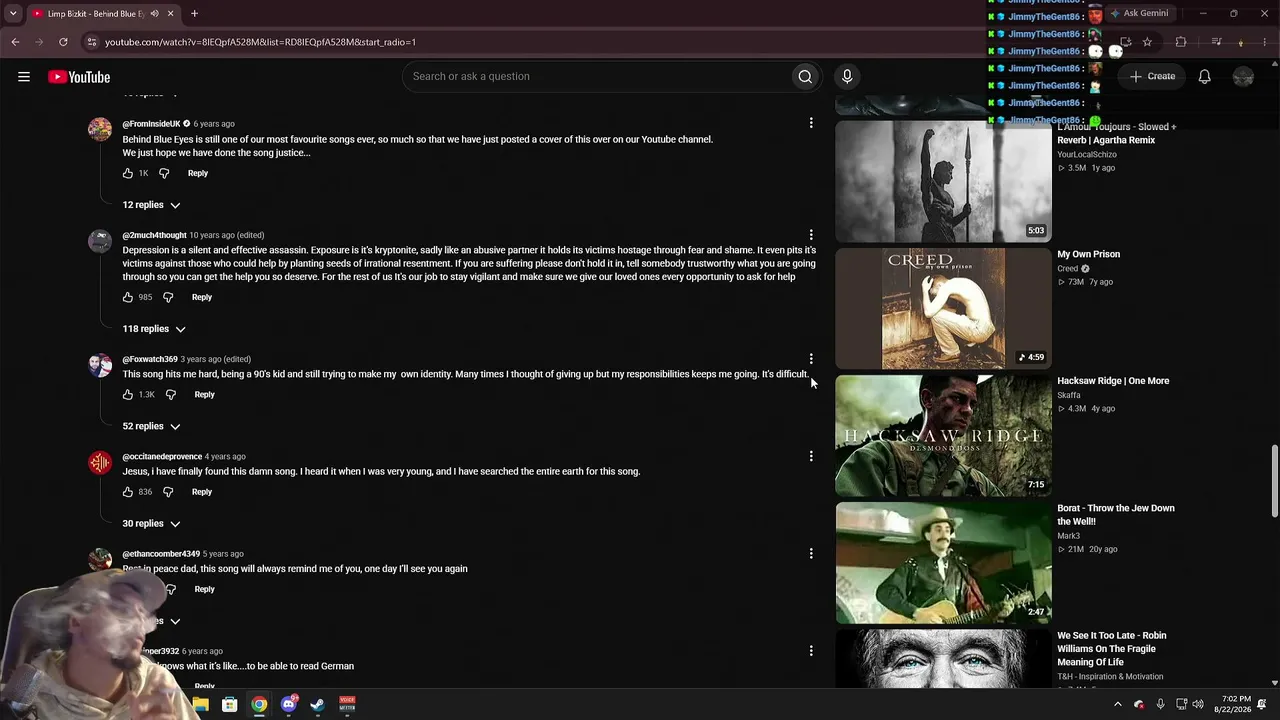
Task: Expand the 12 replies thread
Action: click(x=151, y=205)
